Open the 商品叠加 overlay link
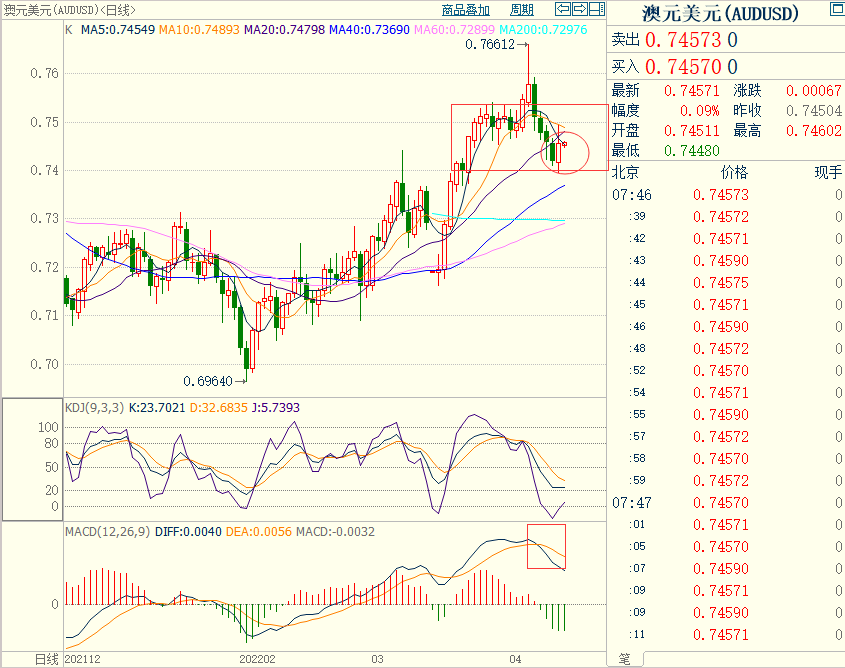845x668 pixels. pyautogui.click(x=466, y=10)
